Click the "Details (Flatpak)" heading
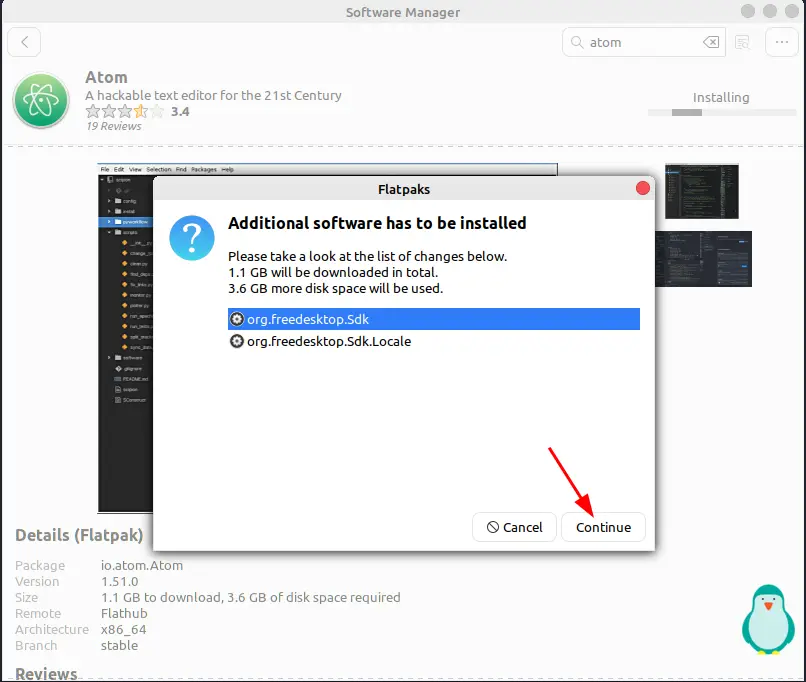 coord(79,536)
